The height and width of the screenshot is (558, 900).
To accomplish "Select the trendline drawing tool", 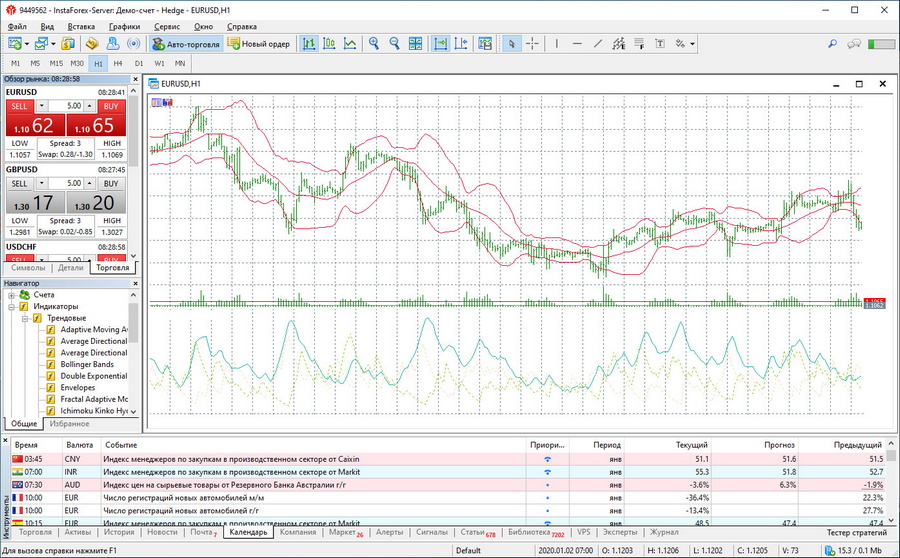I will (x=598, y=44).
